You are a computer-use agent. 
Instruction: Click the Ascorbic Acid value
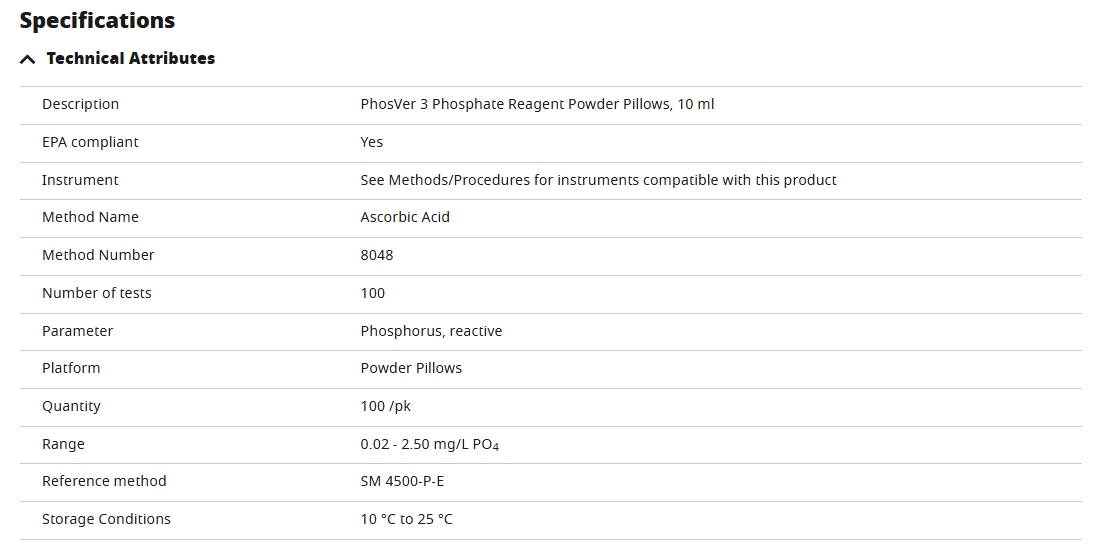(x=405, y=217)
